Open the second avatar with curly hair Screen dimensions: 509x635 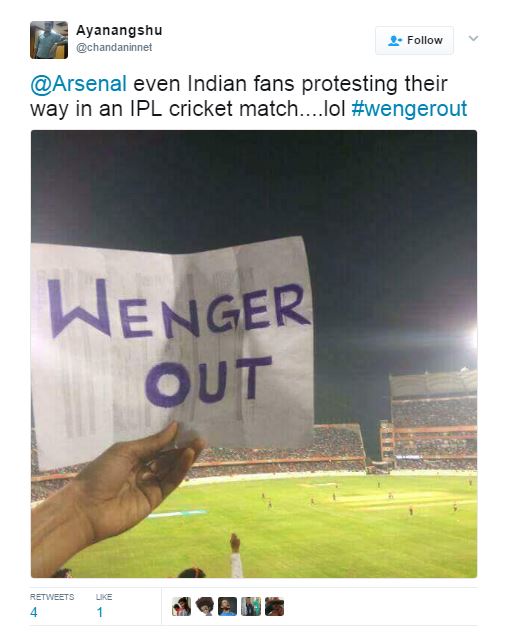204,606
